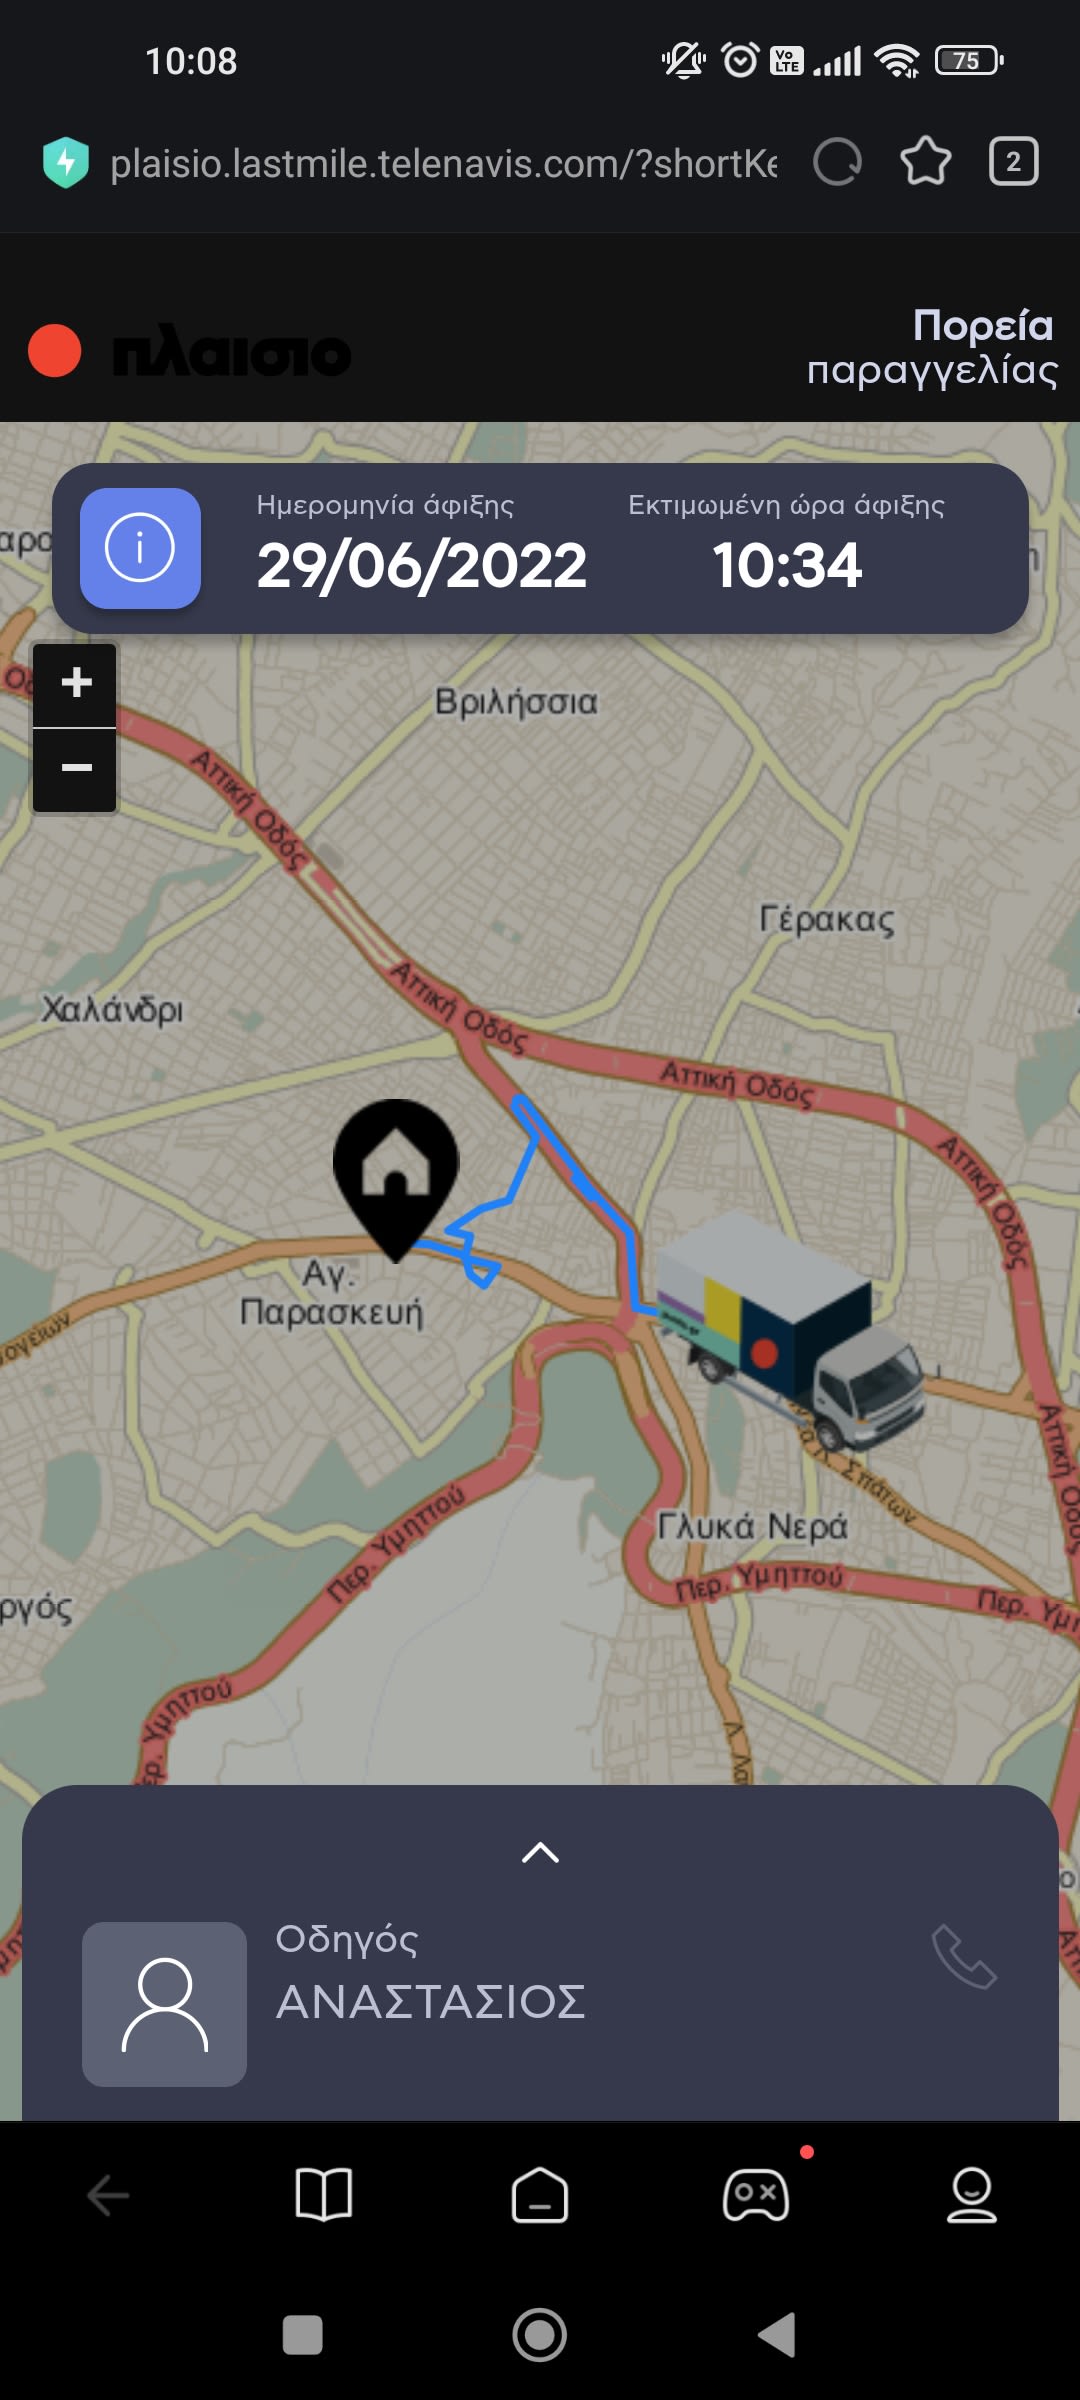The image size is (1080, 2400).
Task: Expand the driver panel with up chevron
Action: click(x=540, y=1853)
